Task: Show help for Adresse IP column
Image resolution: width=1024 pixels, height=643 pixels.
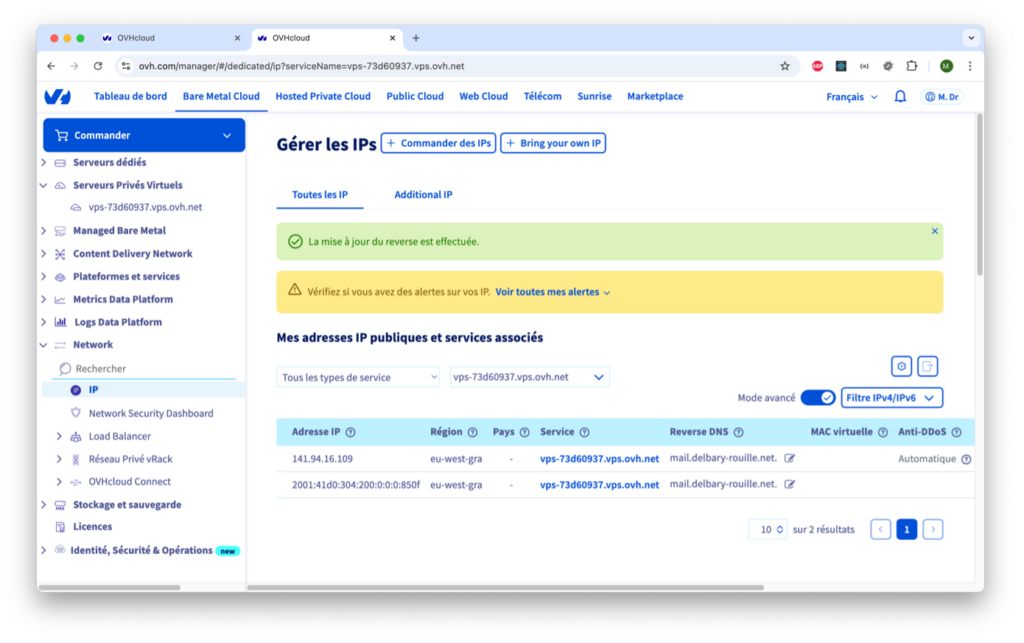Action: tap(351, 432)
